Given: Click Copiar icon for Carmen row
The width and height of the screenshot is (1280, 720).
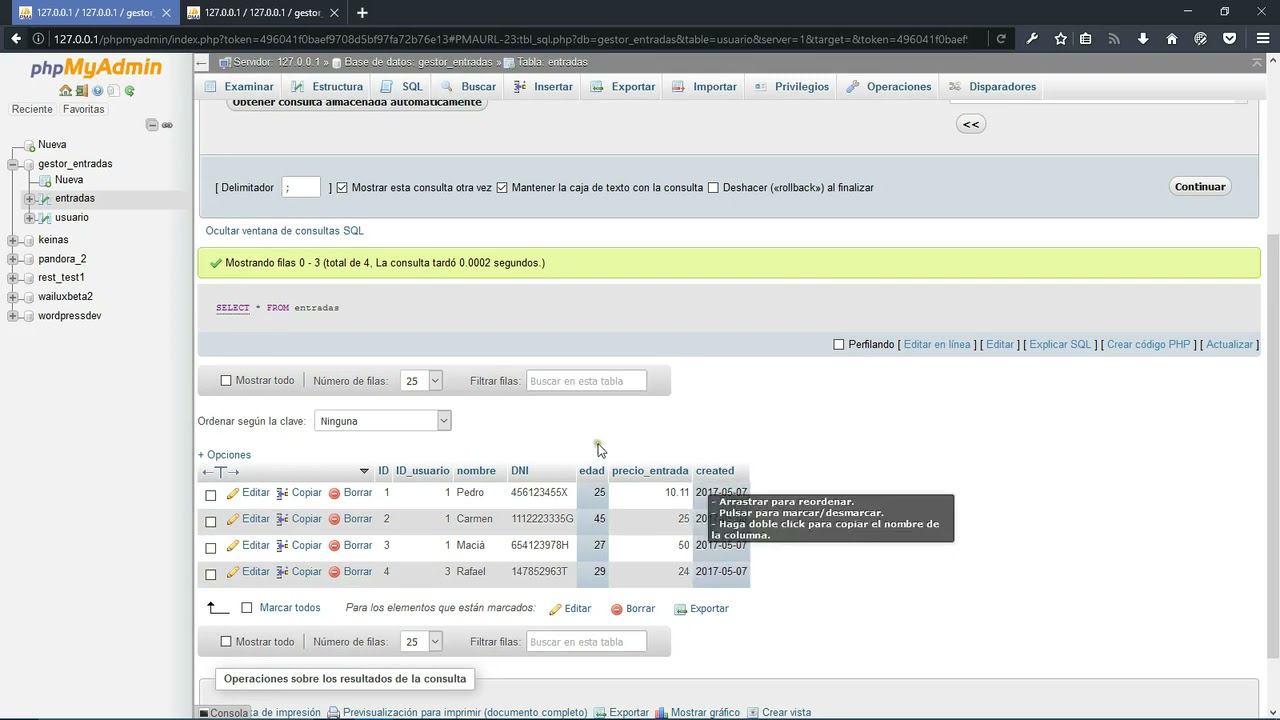Looking at the screenshot, I should (283, 519).
